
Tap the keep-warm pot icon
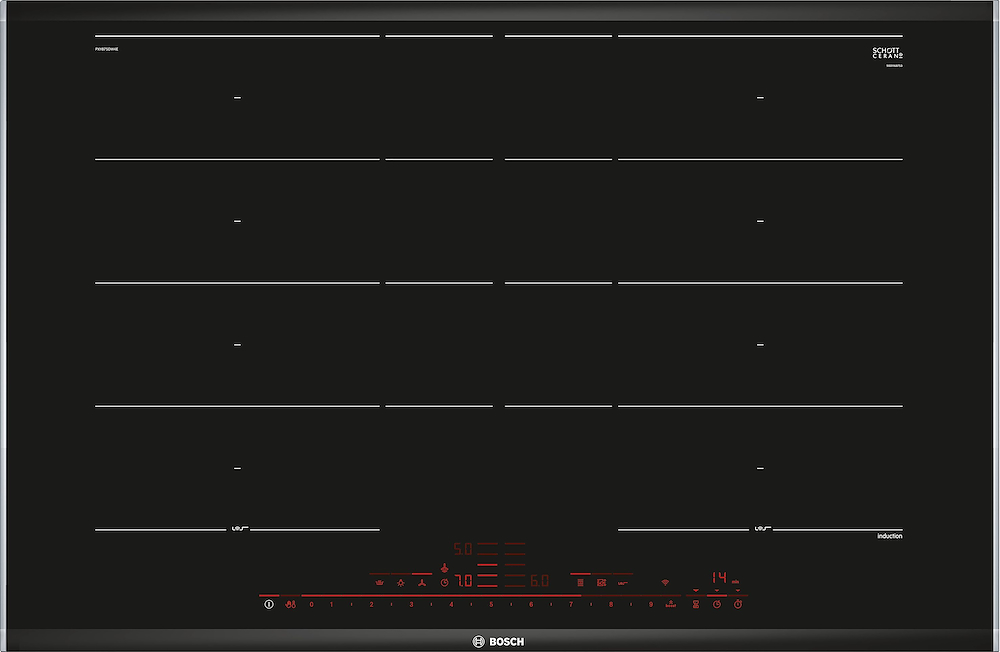pos(379,582)
